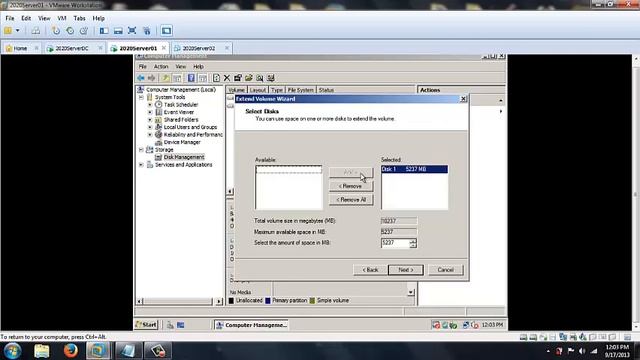Expand the Event Viewer node
This screenshot has height=360, width=640.
pyautogui.click(x=150, y=112)
